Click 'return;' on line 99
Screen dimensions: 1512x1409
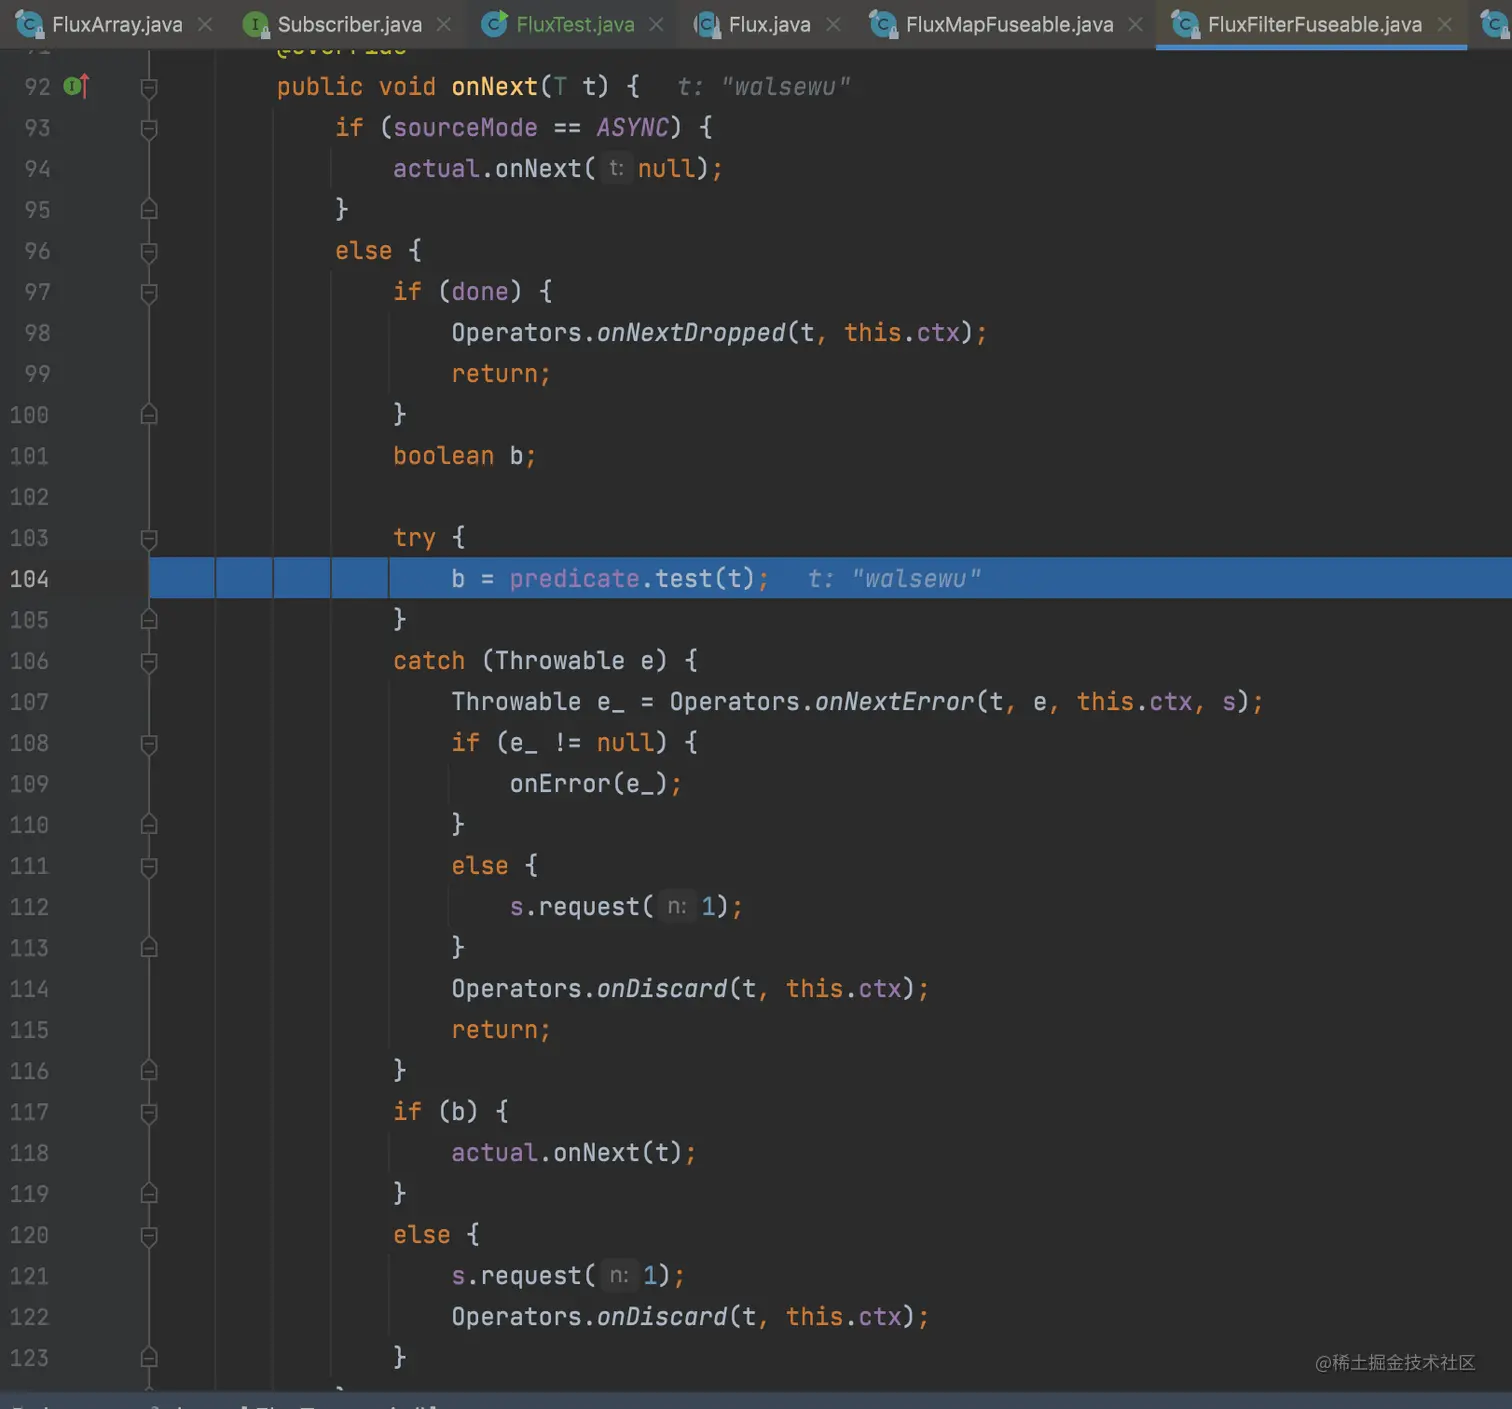point(500,374)
